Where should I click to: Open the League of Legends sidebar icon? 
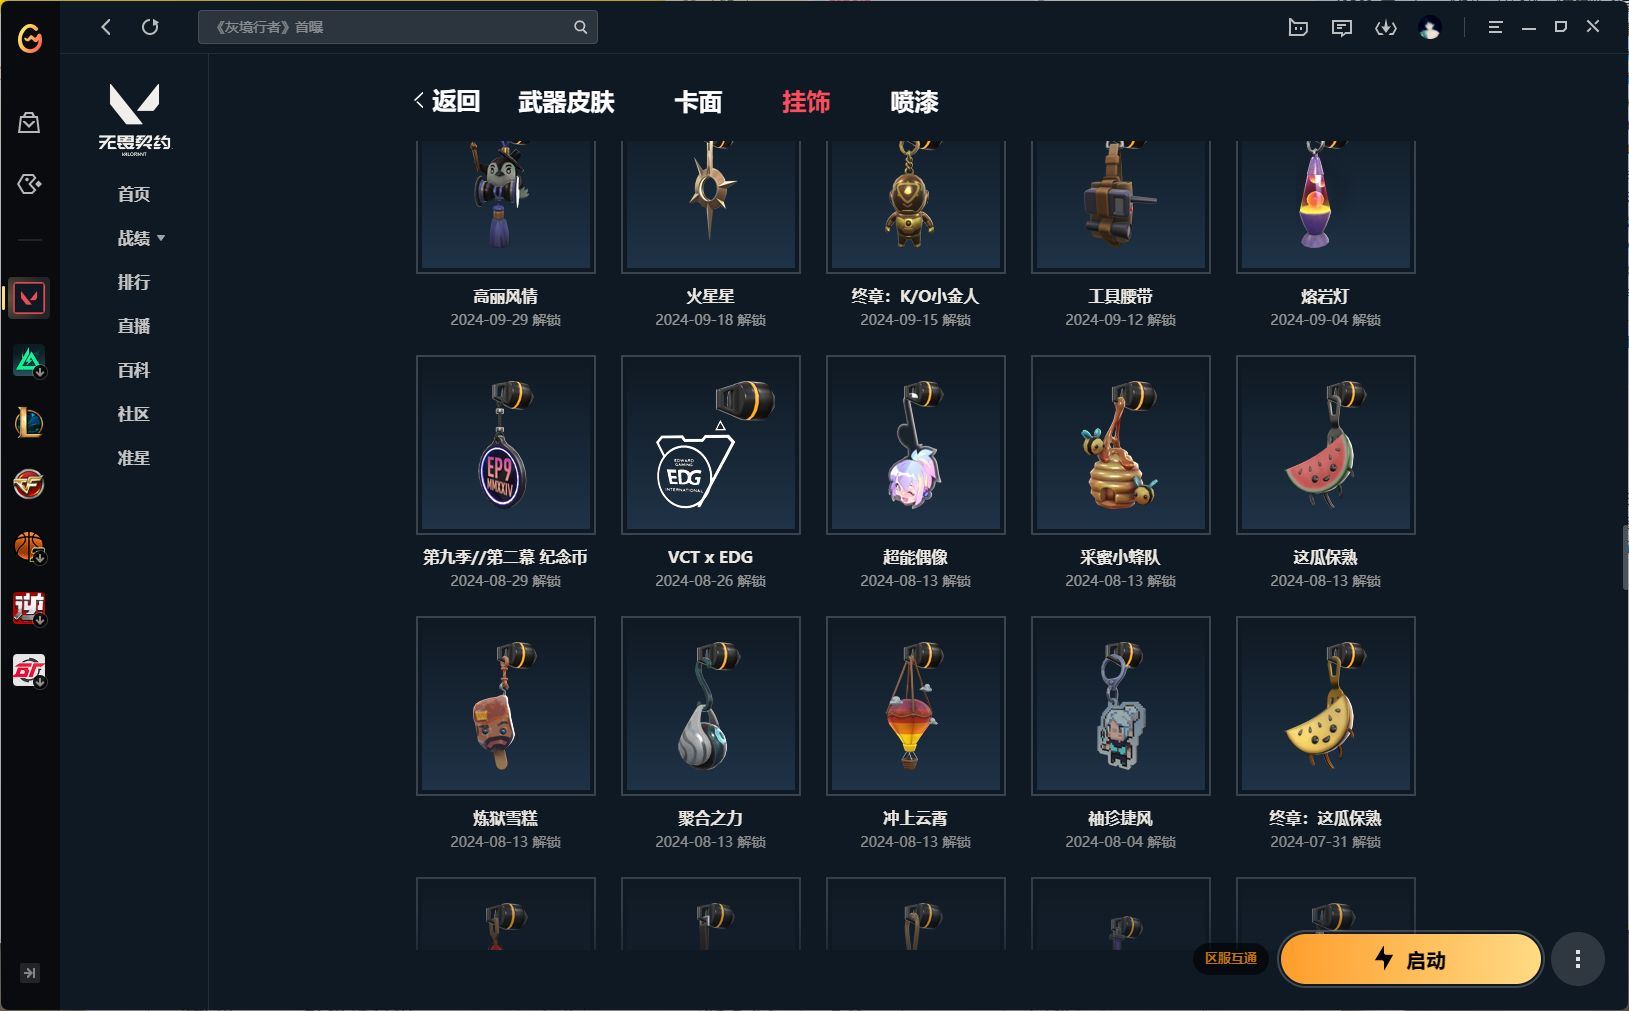[x=29, y=423]
